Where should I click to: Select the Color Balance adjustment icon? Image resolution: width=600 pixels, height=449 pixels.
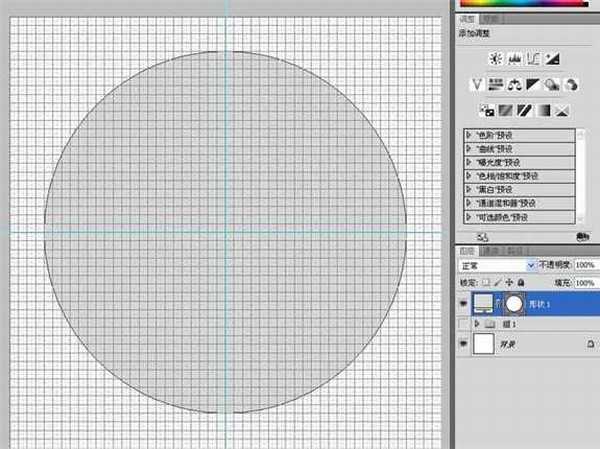pos(516,85)
